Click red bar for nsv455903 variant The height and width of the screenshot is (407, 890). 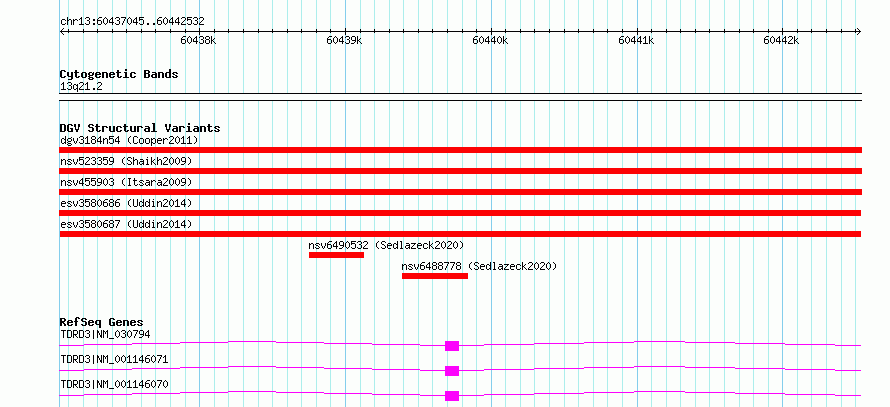click(x=460, y=192)
